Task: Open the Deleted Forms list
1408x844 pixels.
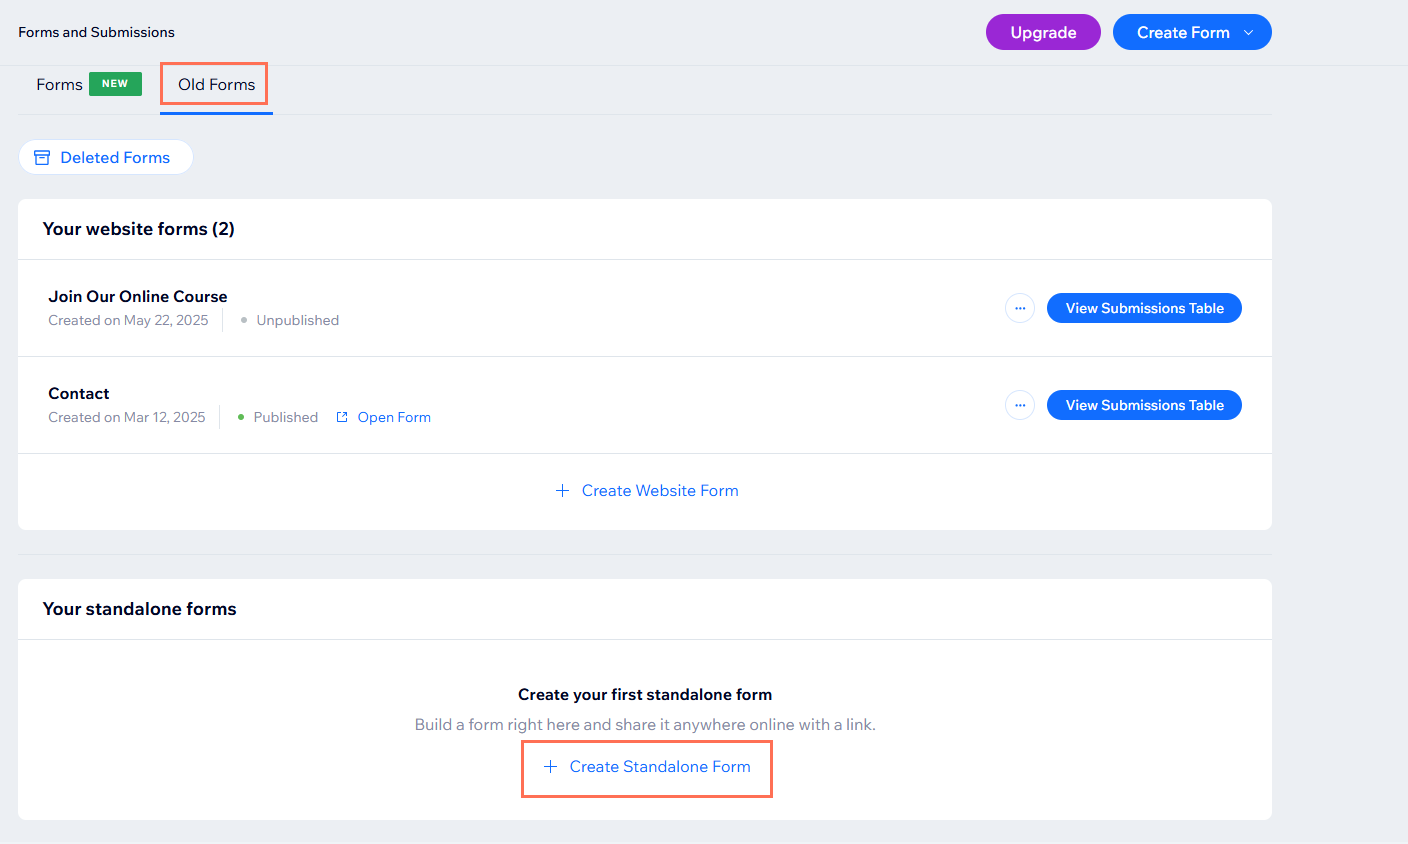Action: pyautogui.click(x=115, y=158)
